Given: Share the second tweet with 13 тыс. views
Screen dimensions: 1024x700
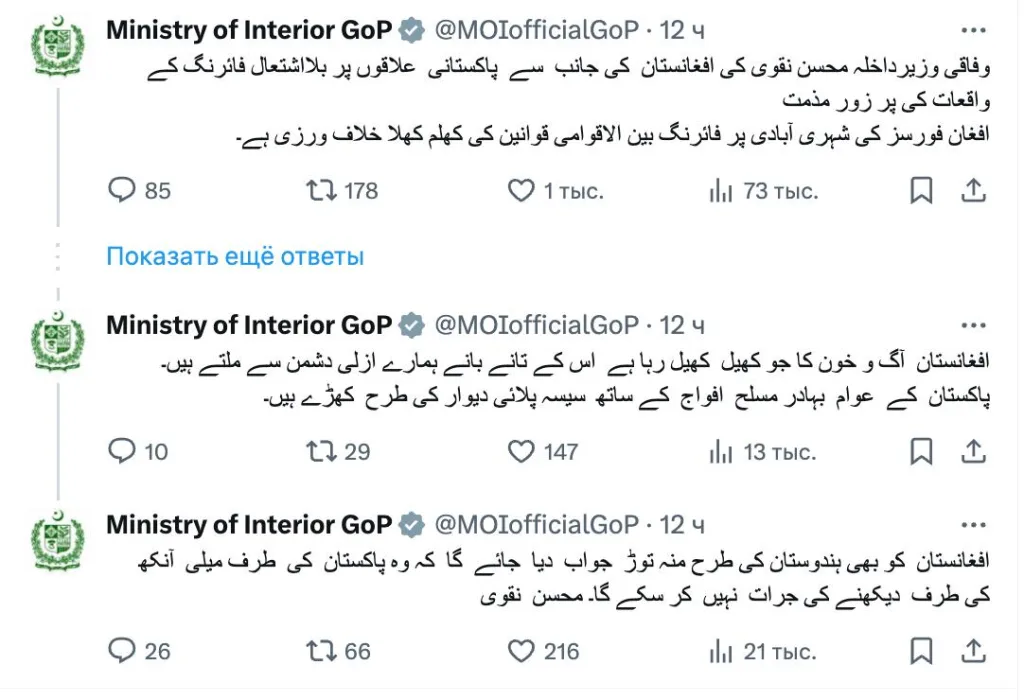Looking at the screenshot, I should click(974, 452).
